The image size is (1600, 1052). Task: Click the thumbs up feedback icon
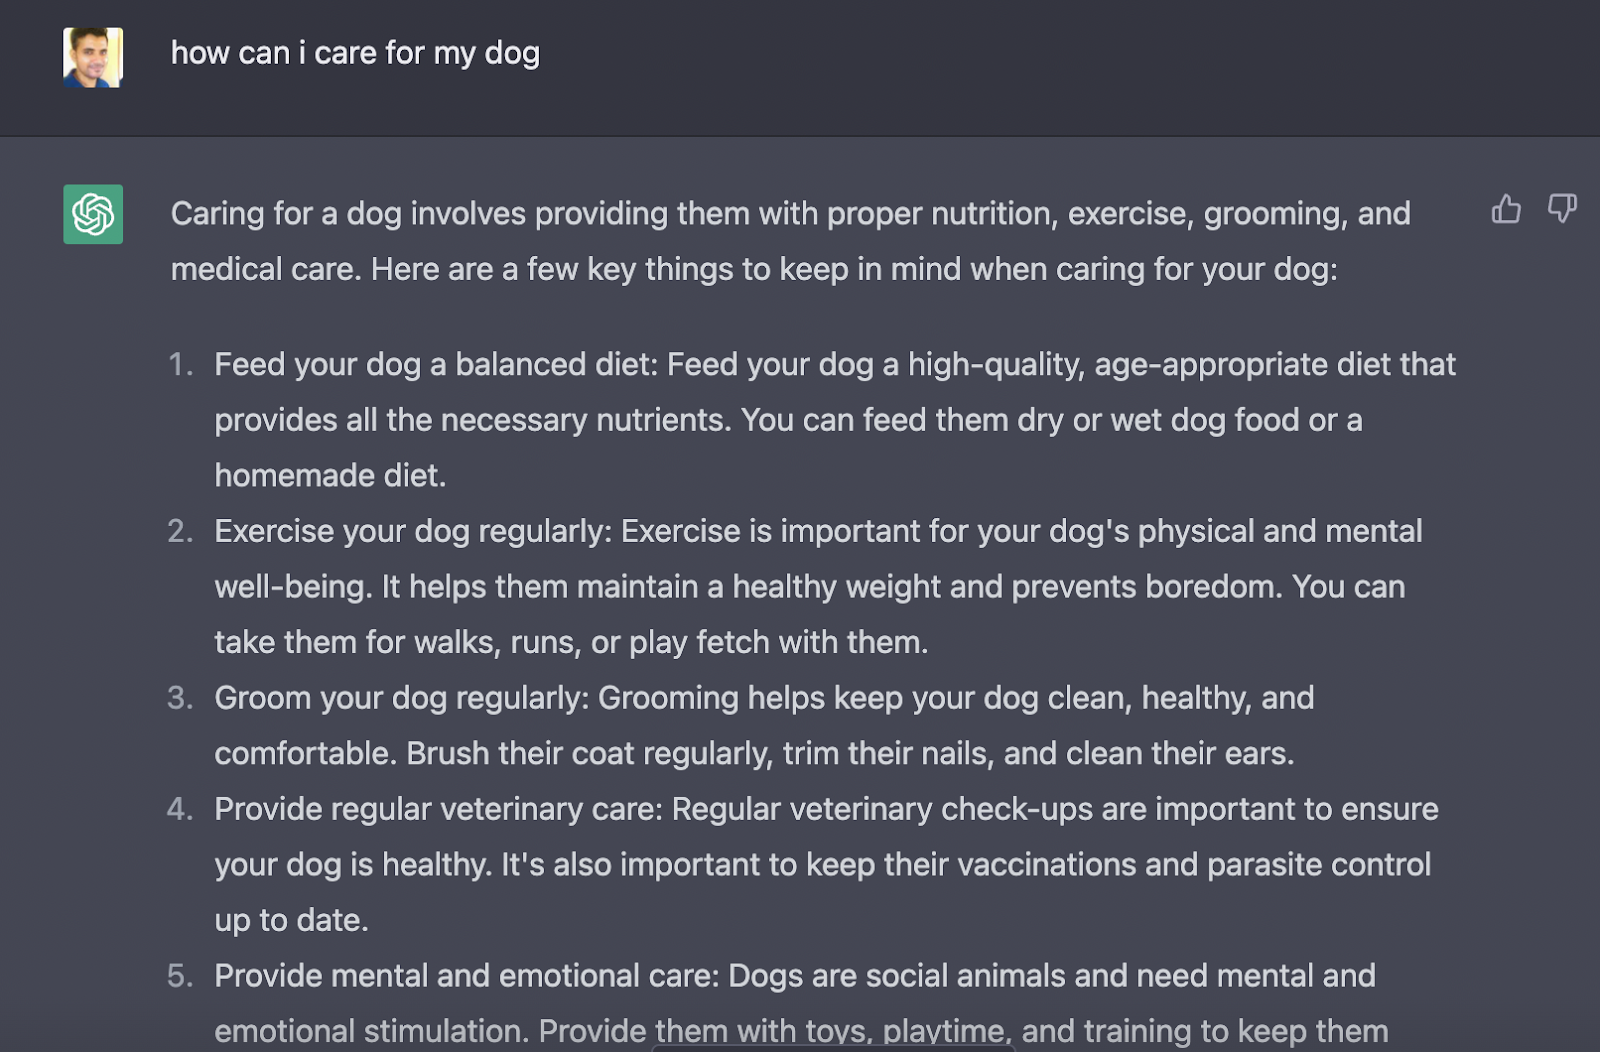(x=1505, y=209)
